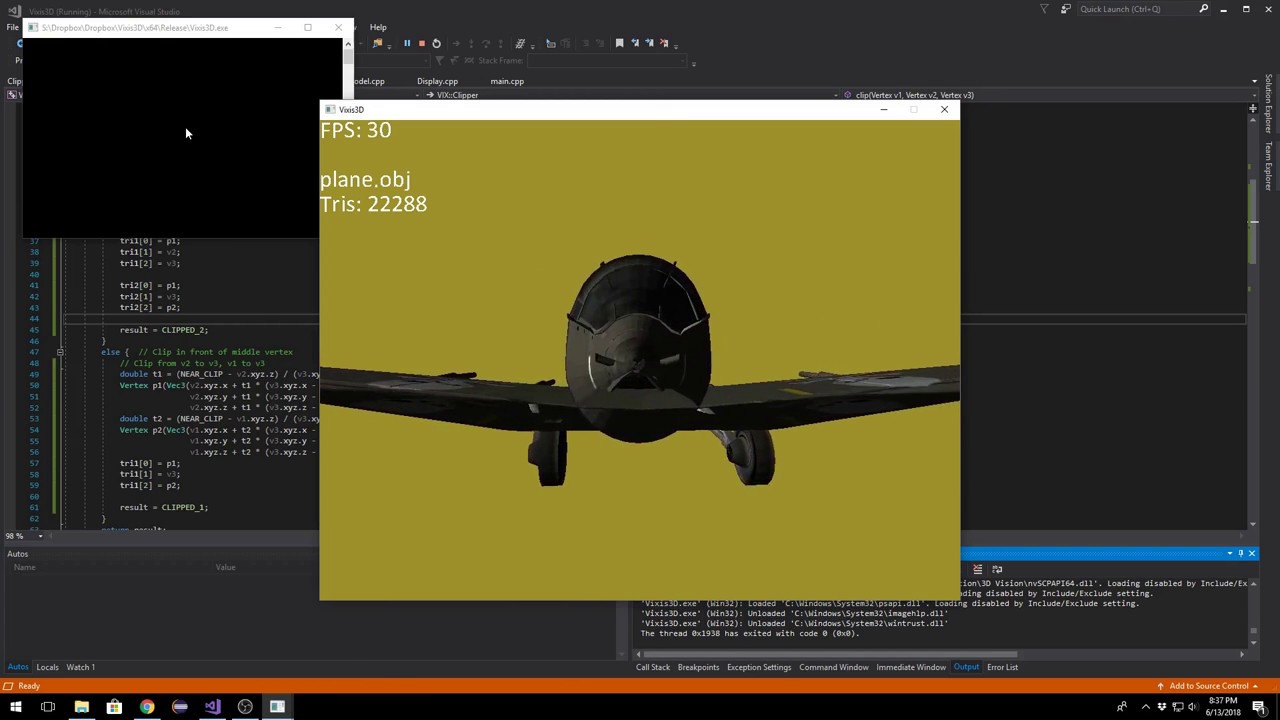Image resolution: width=1280 pixels, height=720 pixels.
Task: Open the Windows Start menu
Action: [15, 707]
